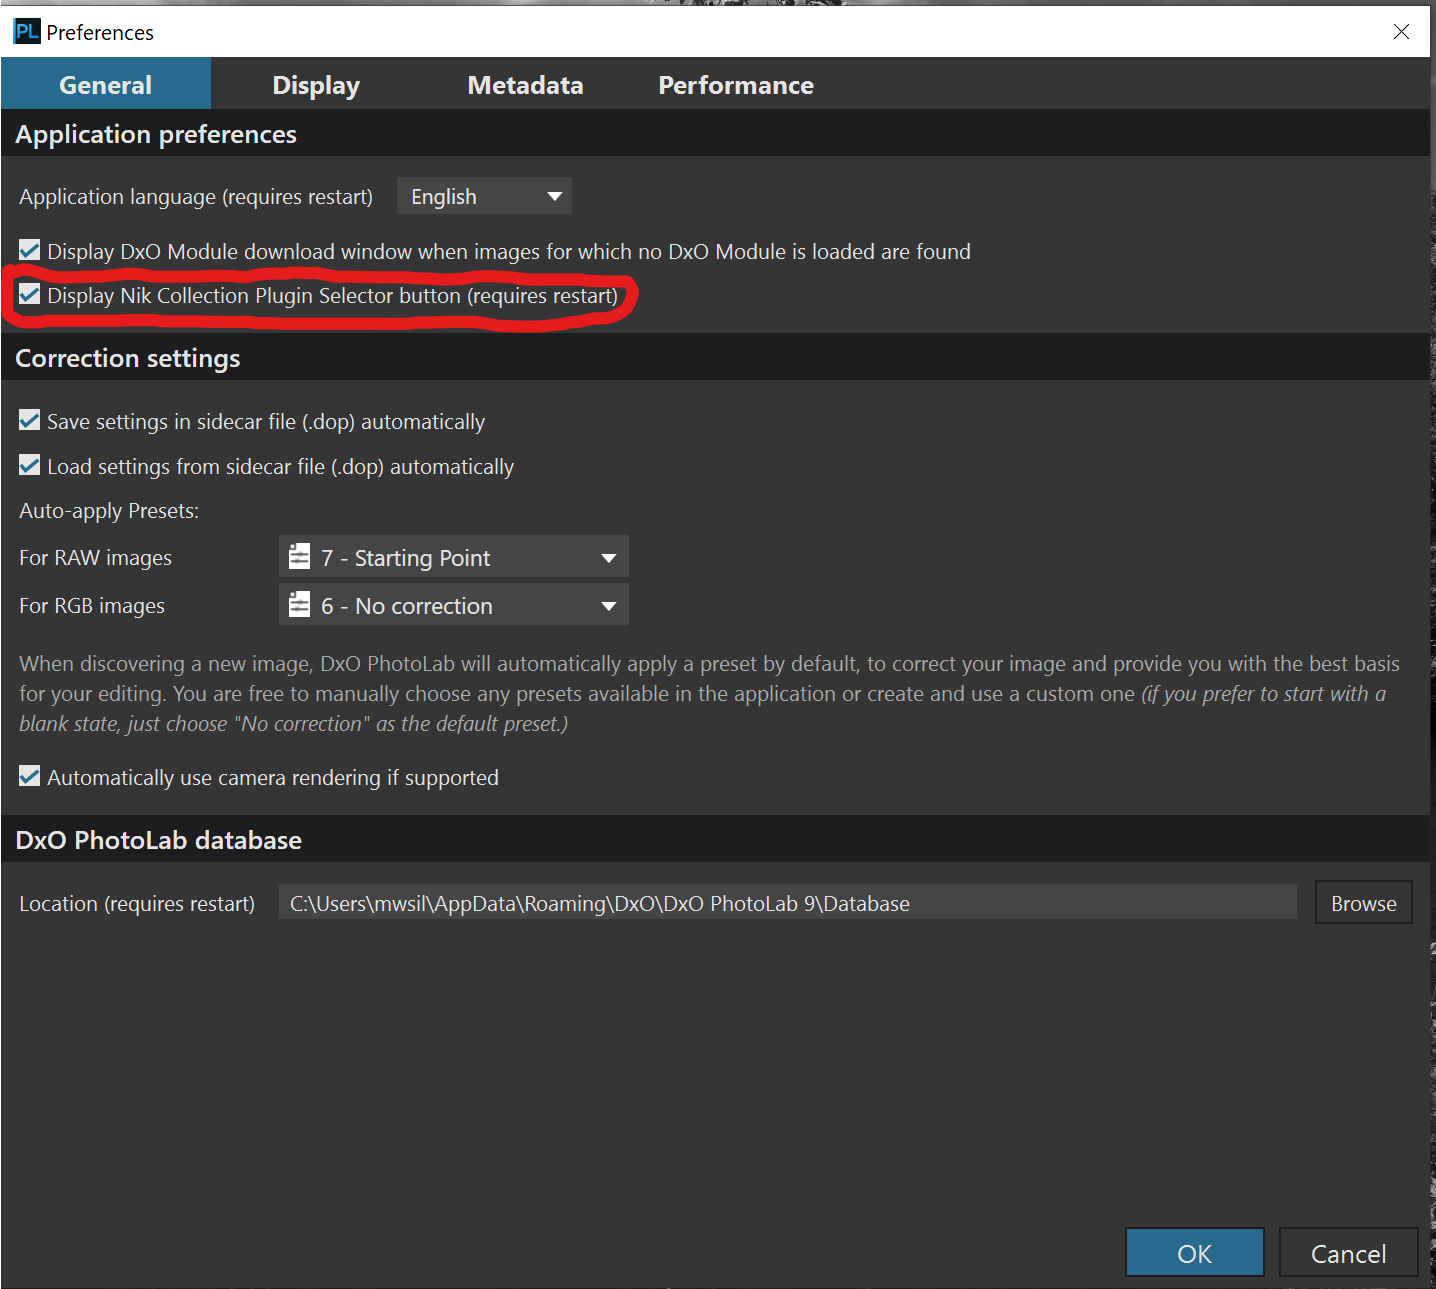Close the Preferences dialog with the X
1436x1289 pixels.
pos(1401,32)
